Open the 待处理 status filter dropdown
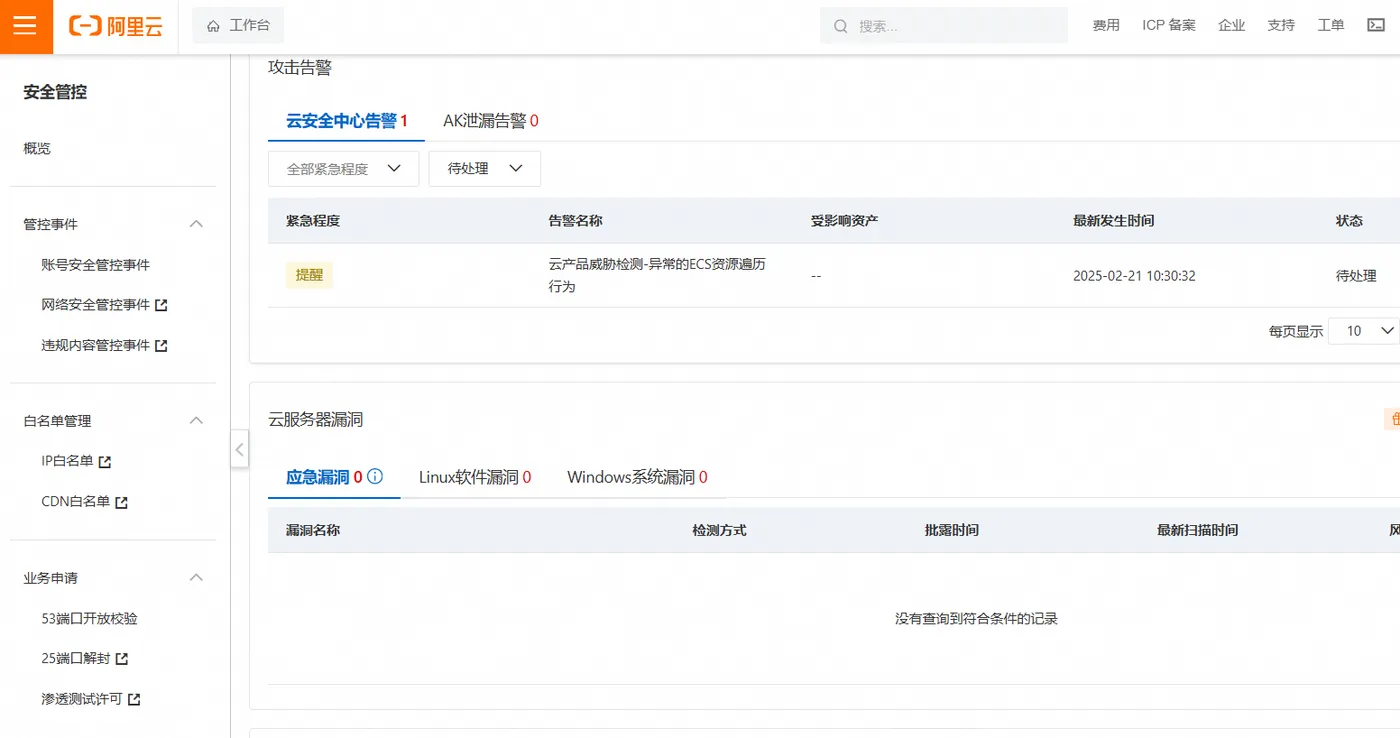 [485, 169]
